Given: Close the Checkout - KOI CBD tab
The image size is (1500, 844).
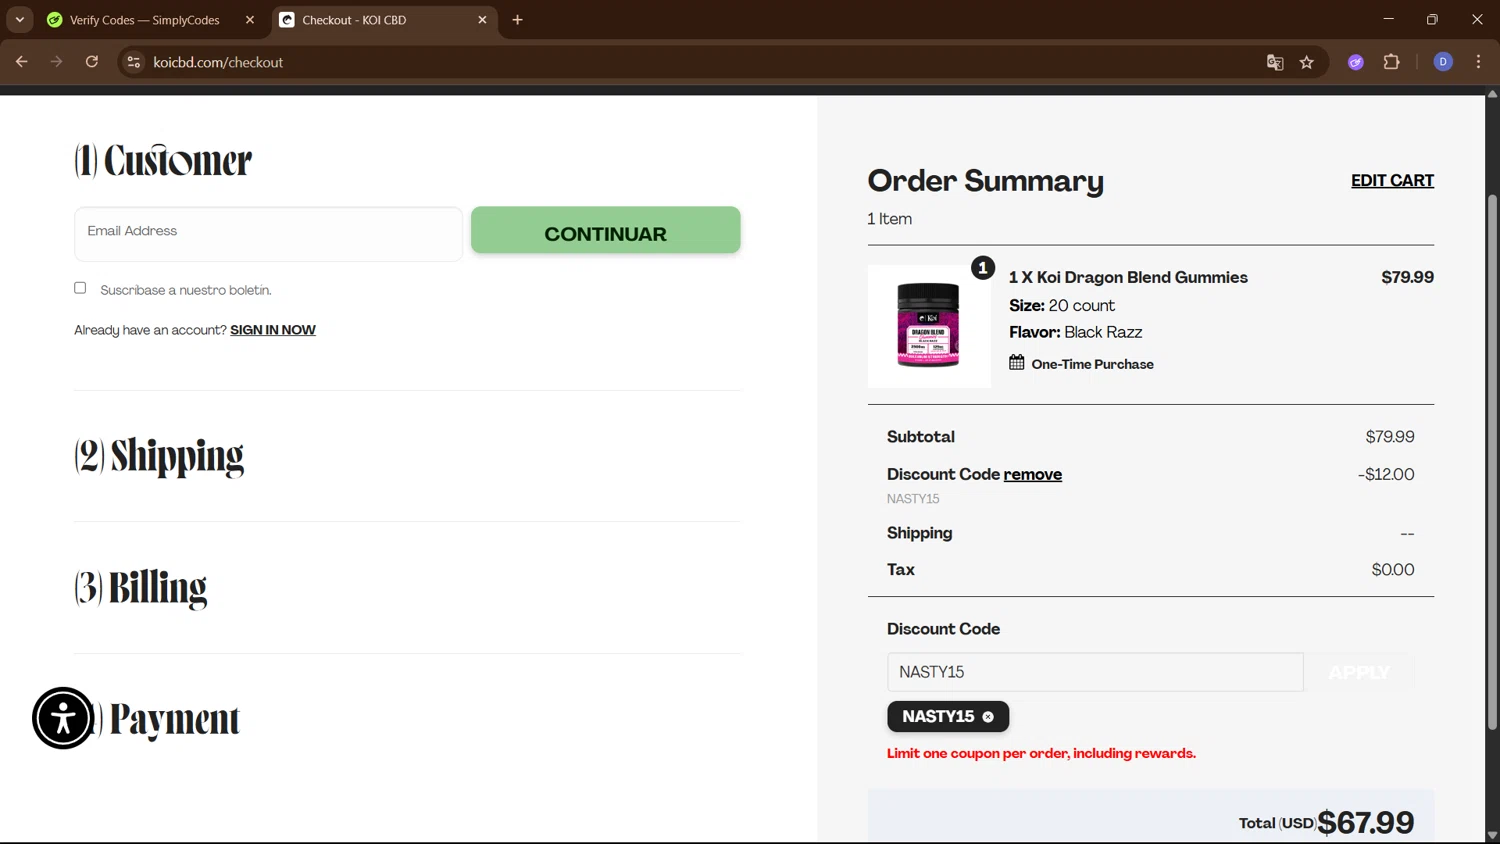Looking at the screenshot, I should click(x=482, y=20).
